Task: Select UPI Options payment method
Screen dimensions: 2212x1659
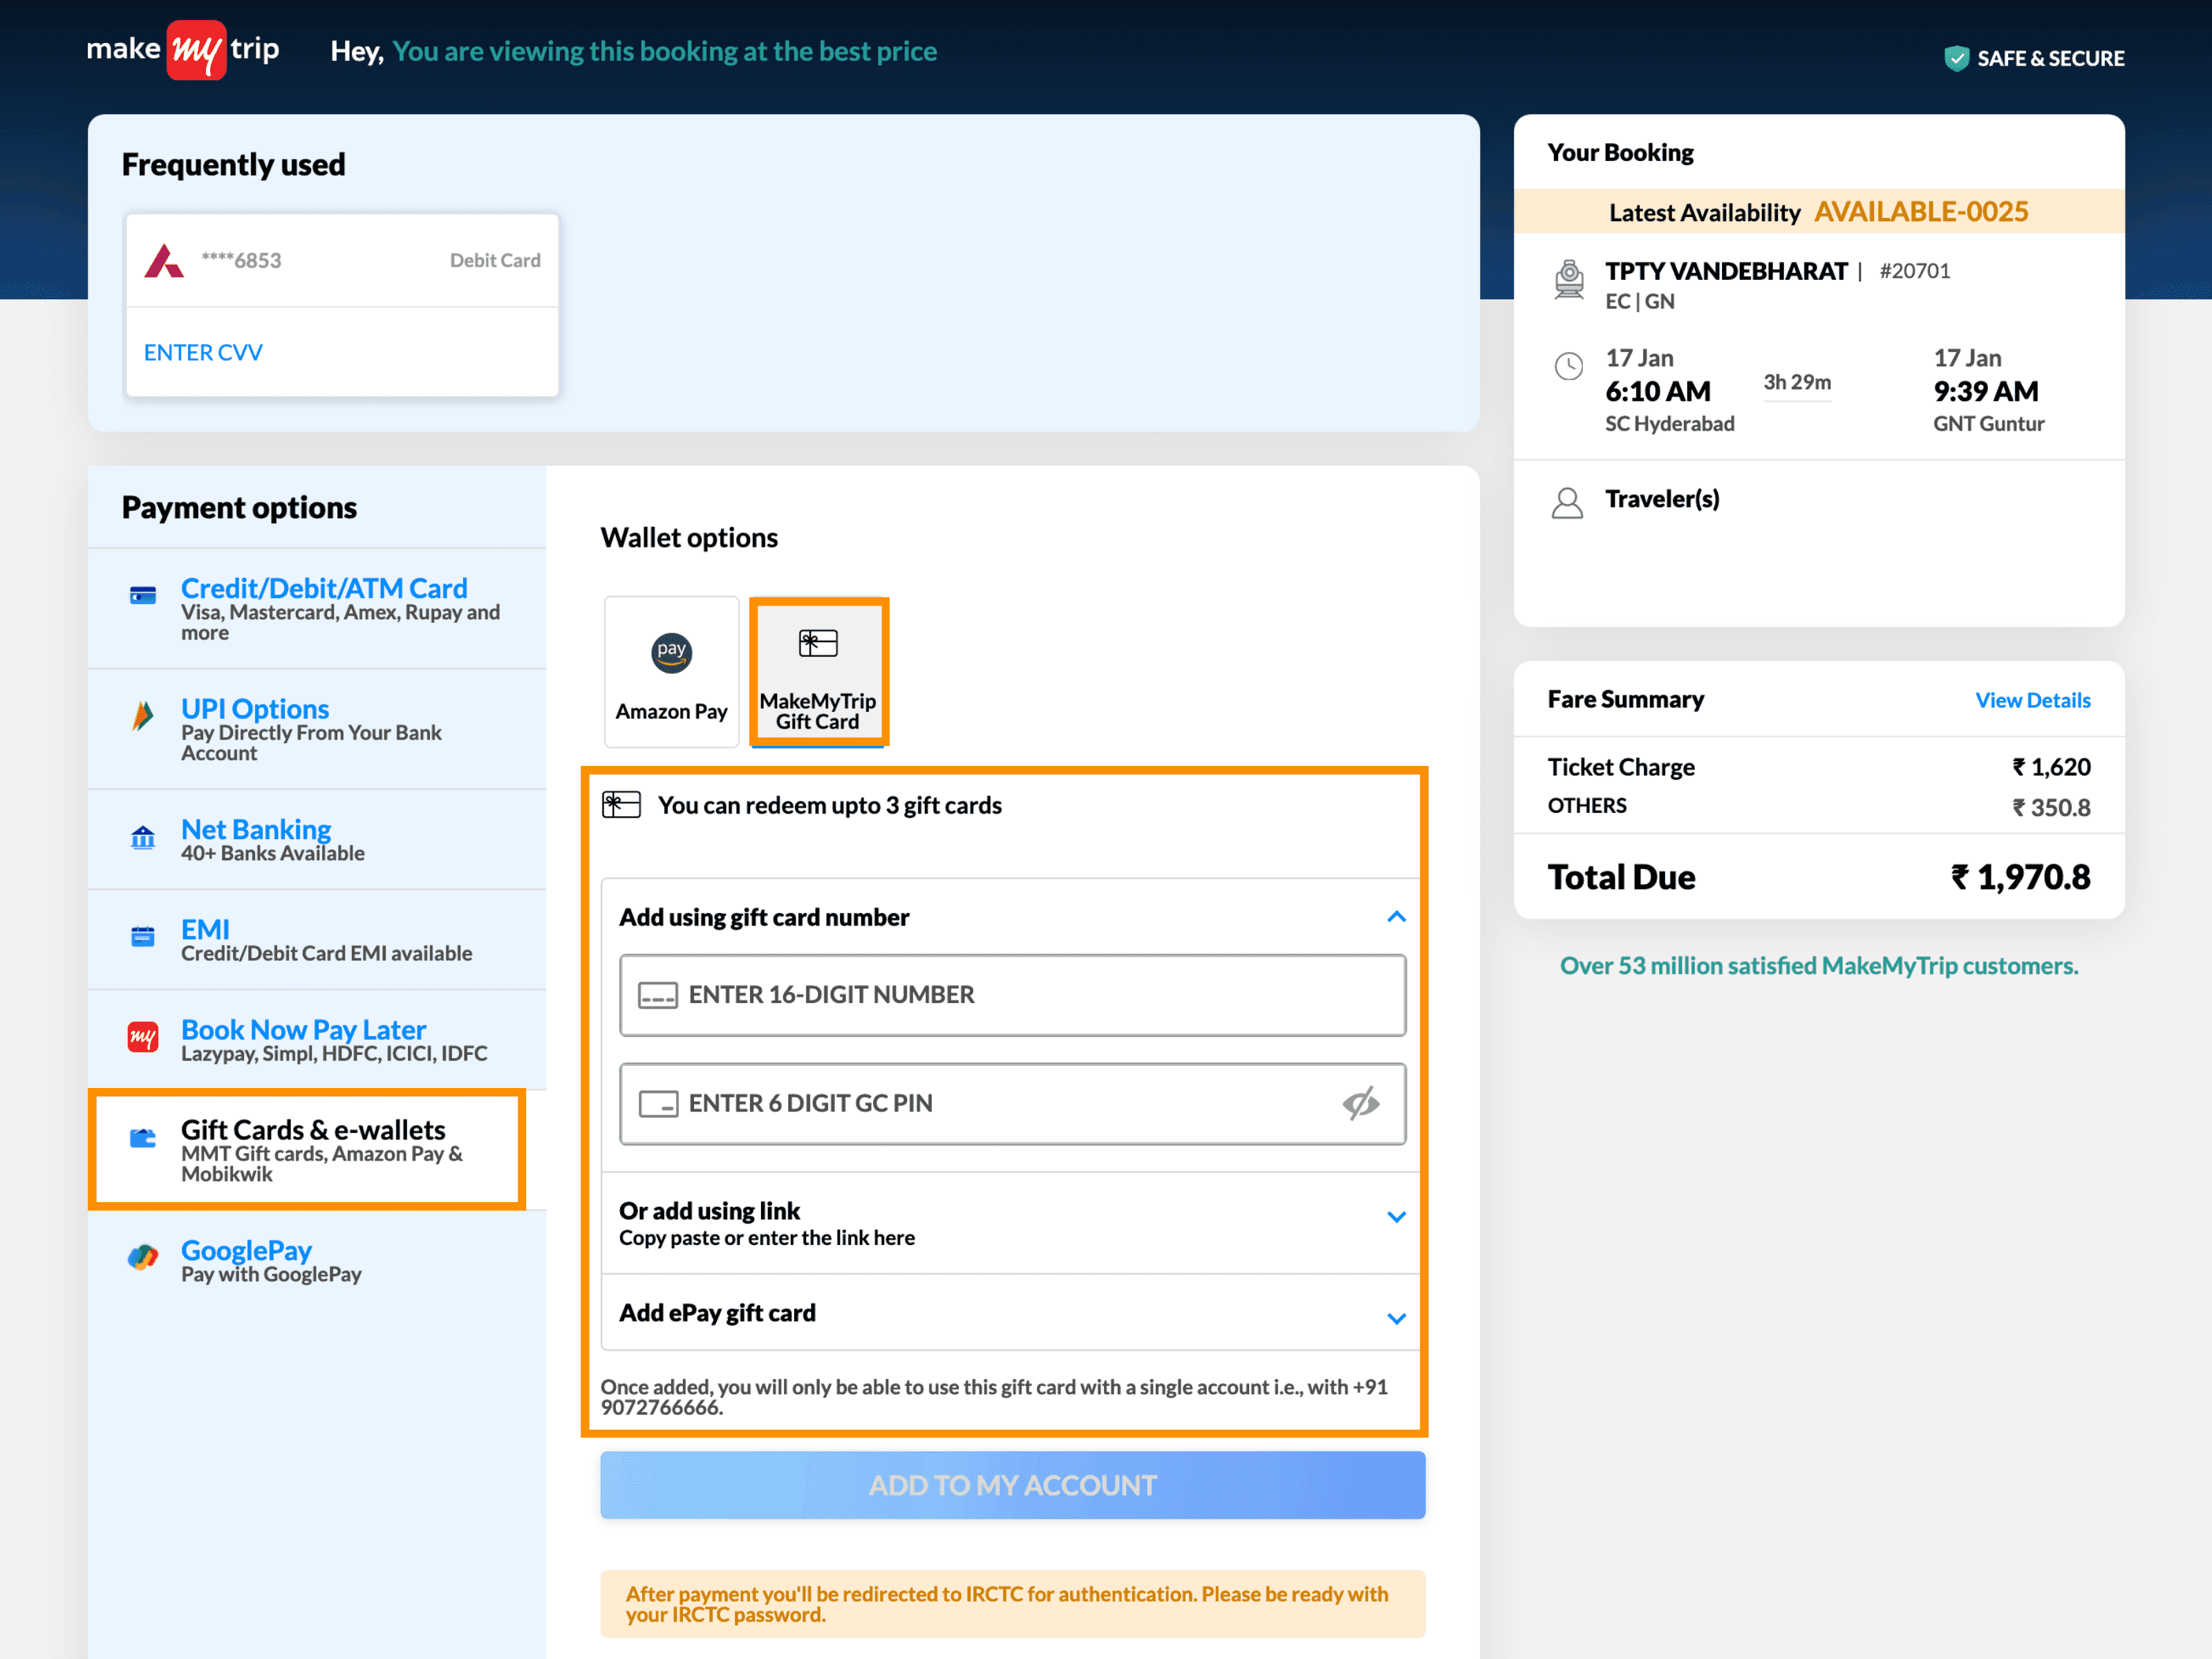Action: (317, 729)
